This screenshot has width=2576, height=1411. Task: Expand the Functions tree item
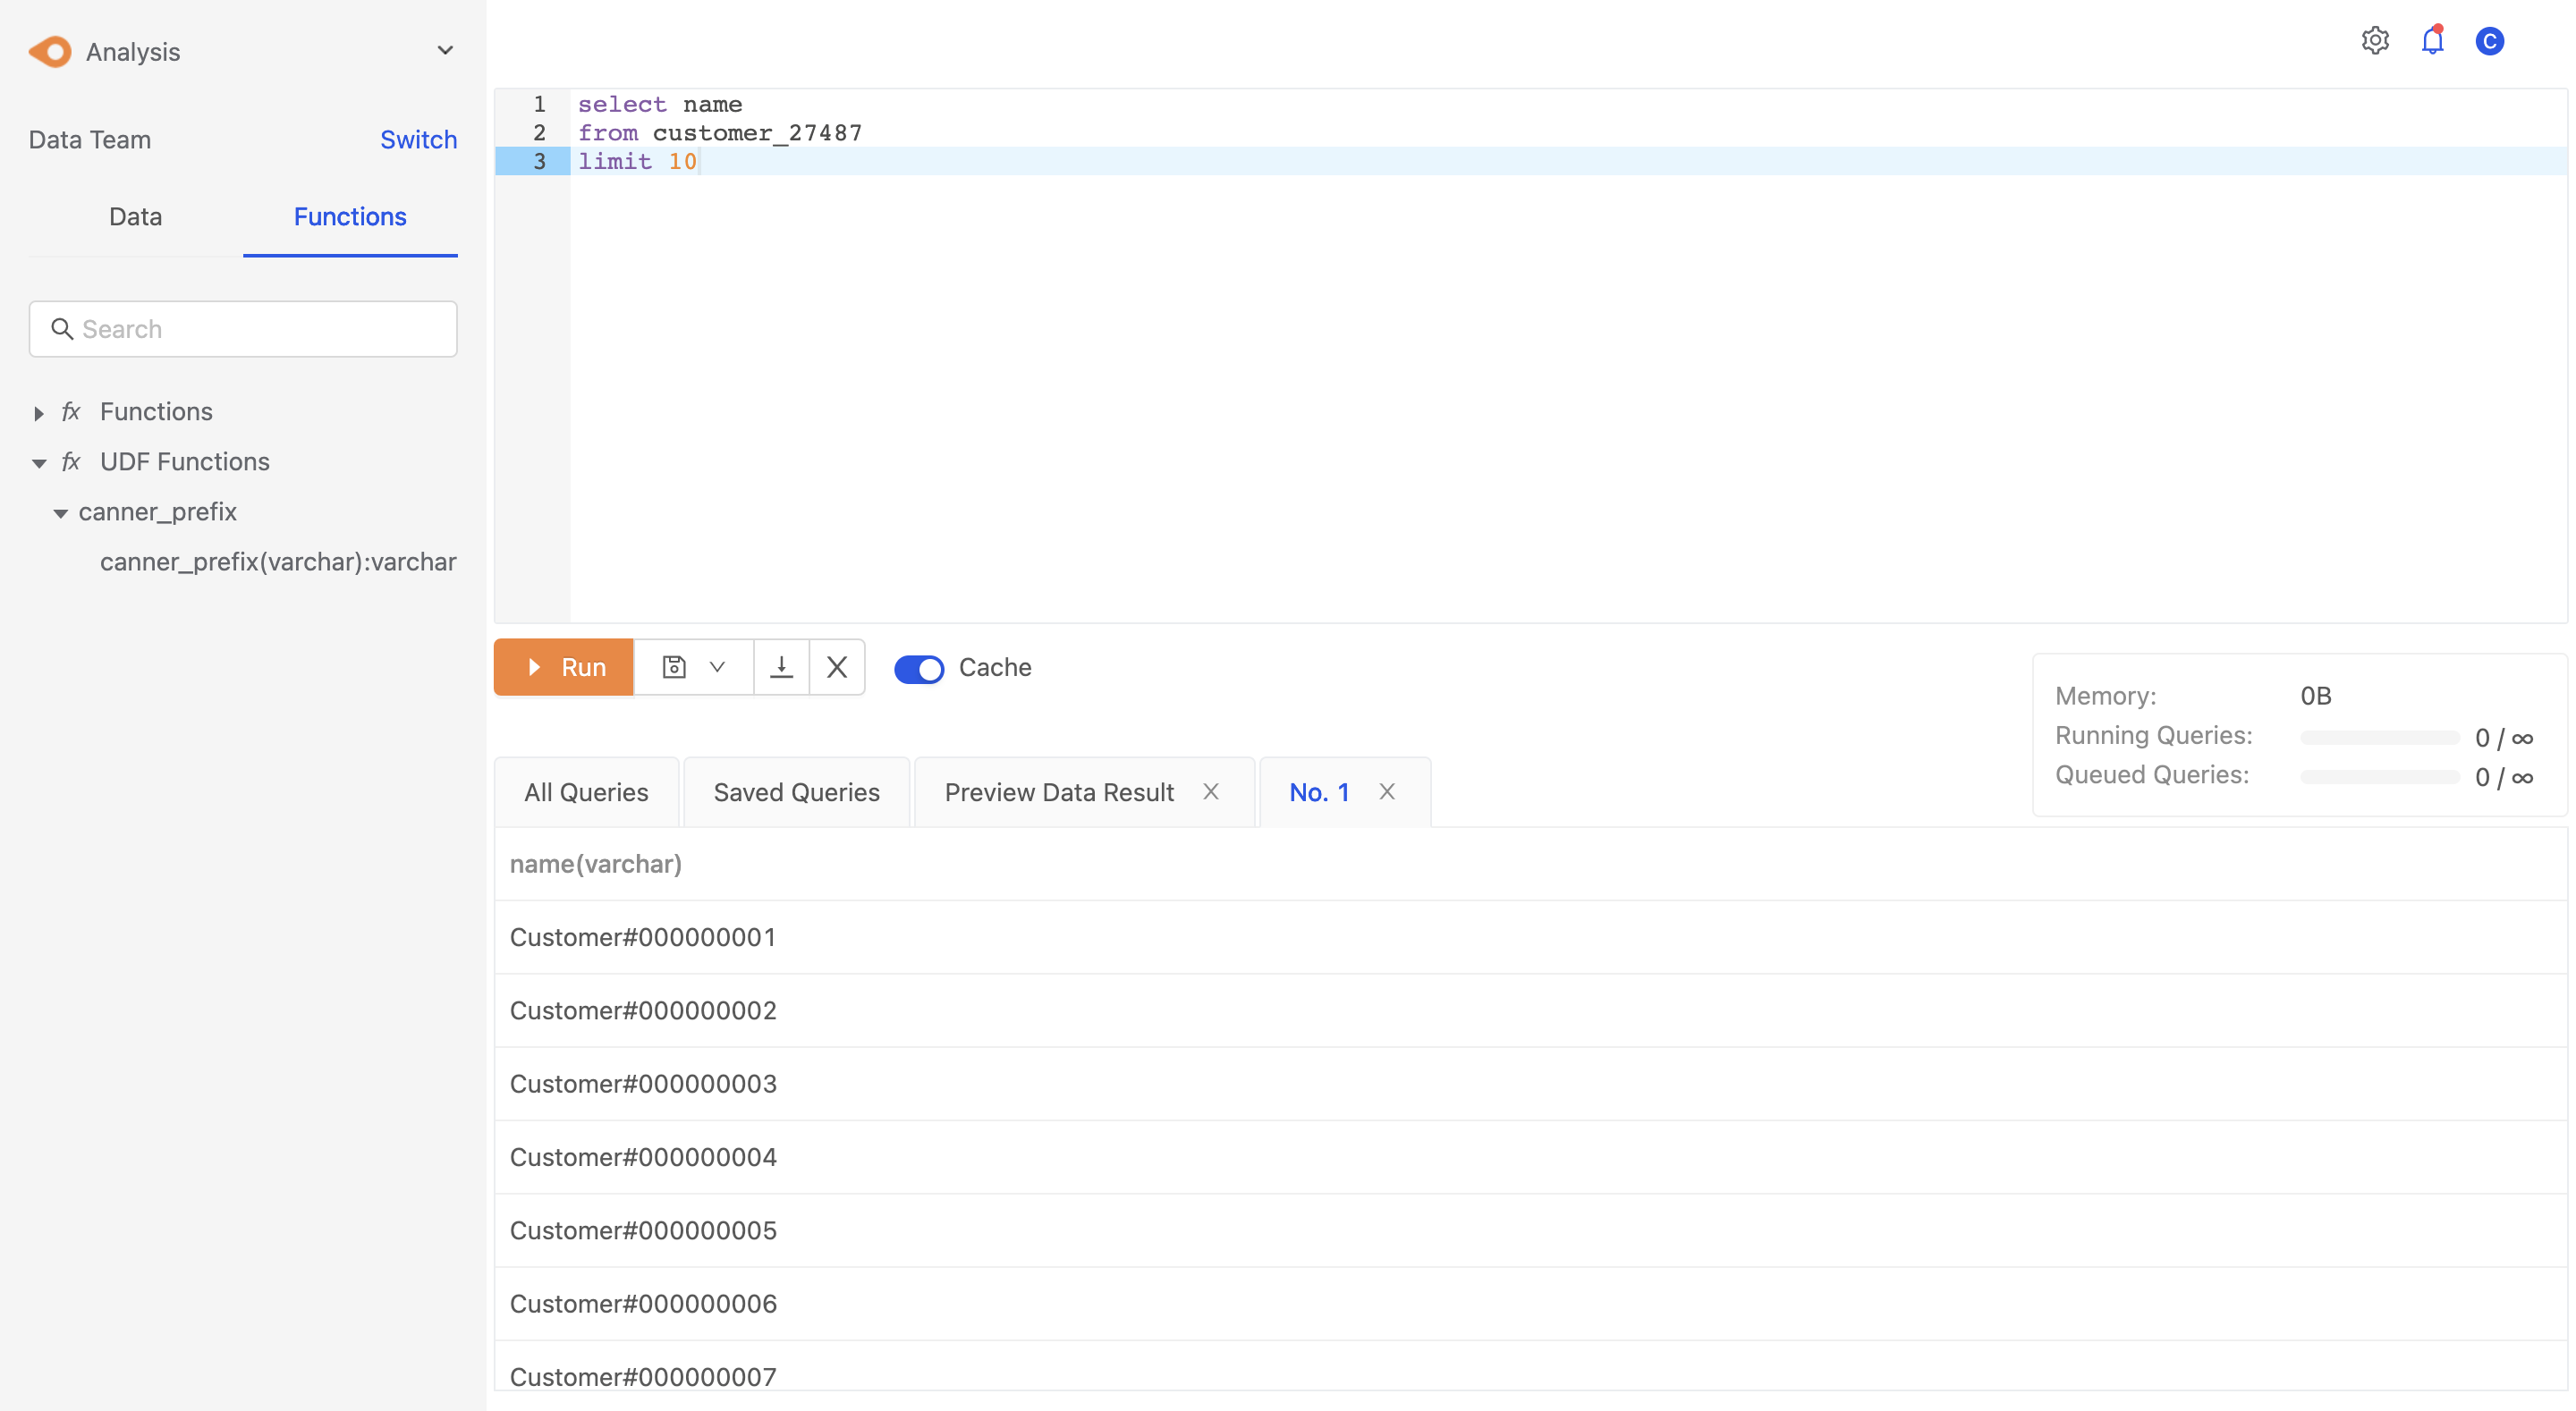pyautogui.click(x=38, y=410)
